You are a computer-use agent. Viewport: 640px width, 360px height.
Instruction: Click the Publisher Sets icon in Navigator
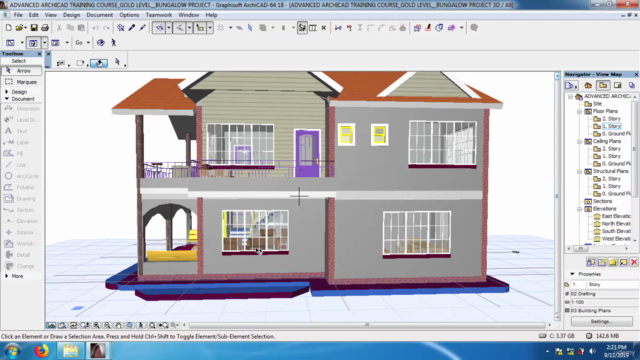pyautogui.click(x=632, y=85)
